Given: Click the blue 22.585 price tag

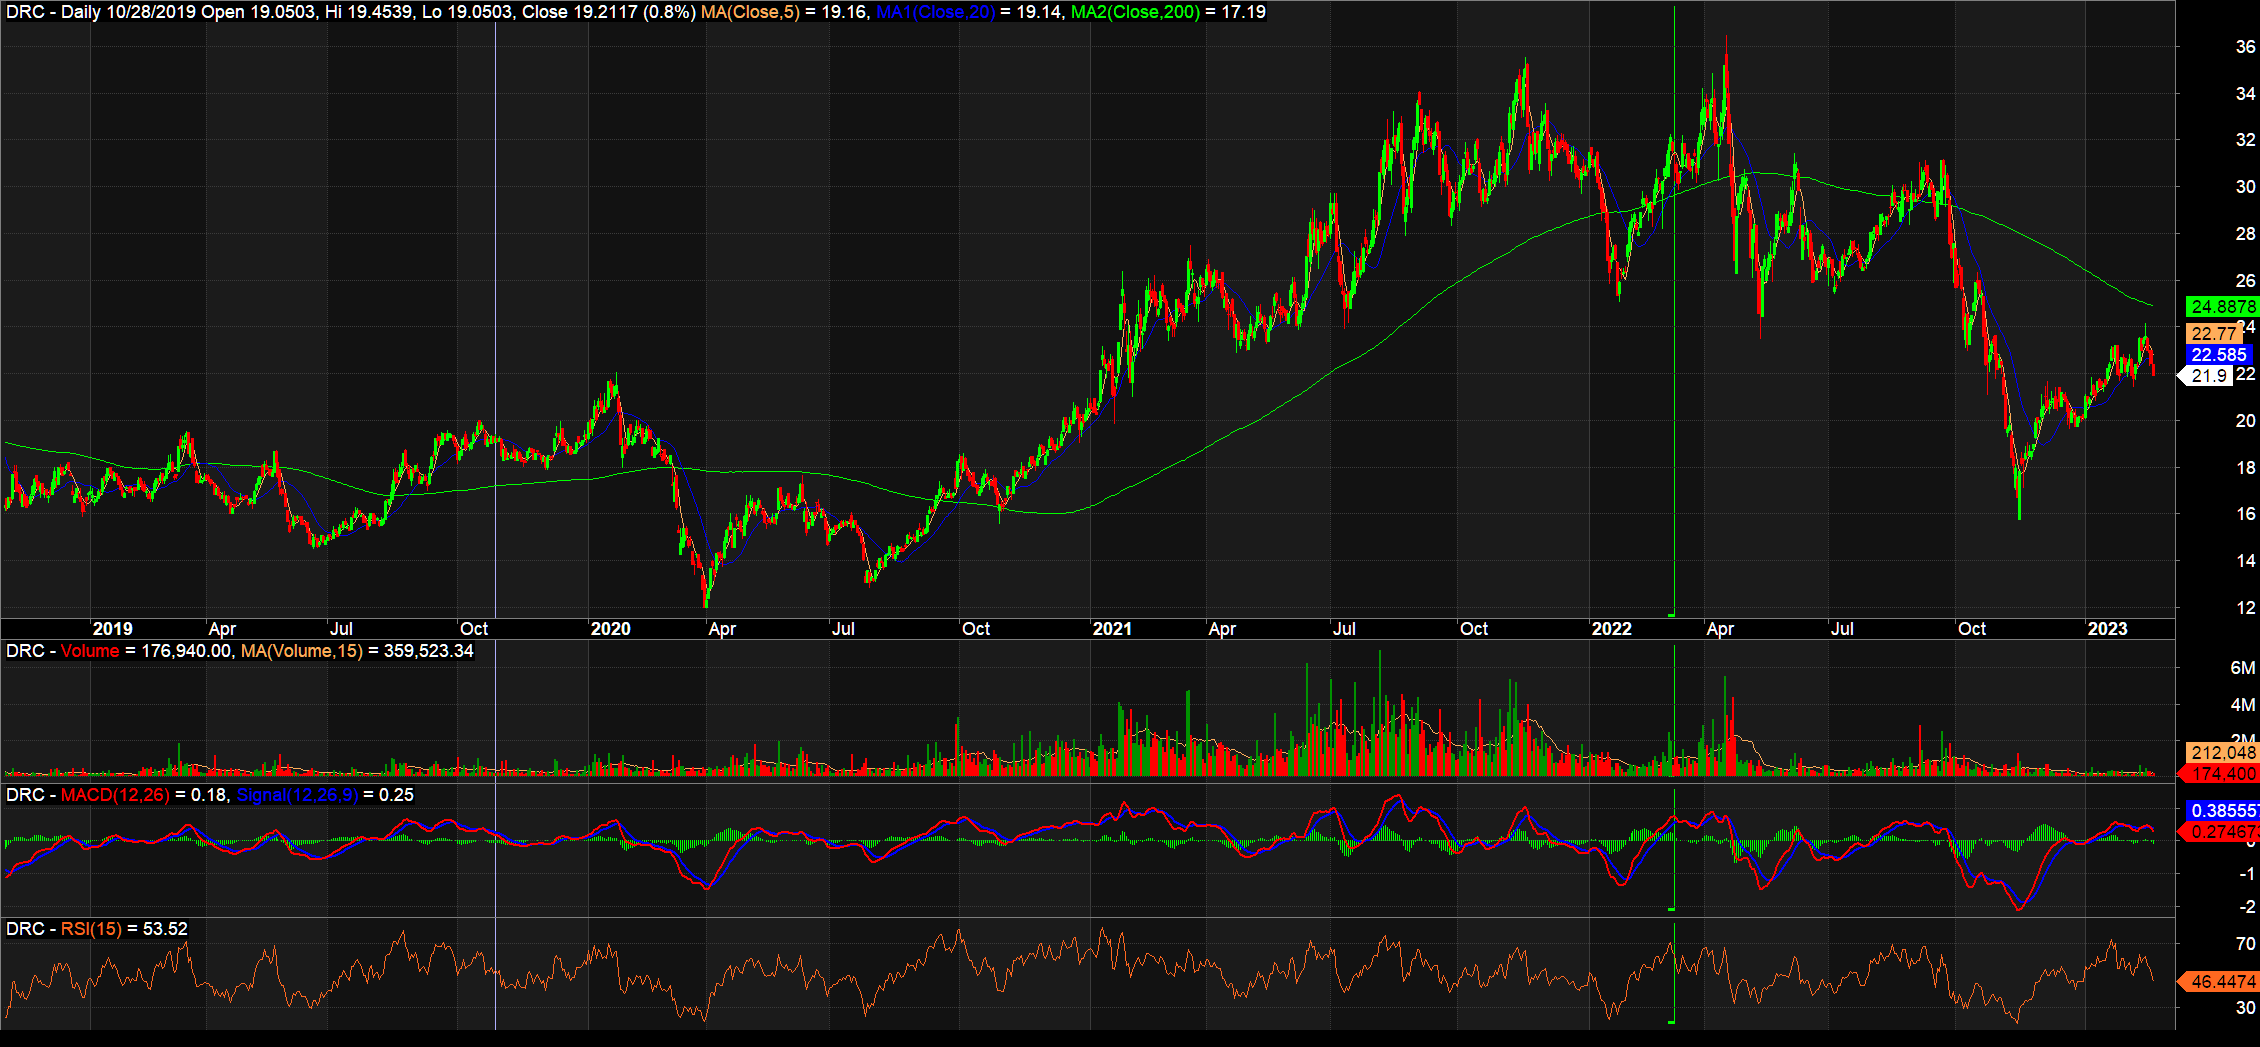Looking at the screenshot, I should coord(2218,355).
